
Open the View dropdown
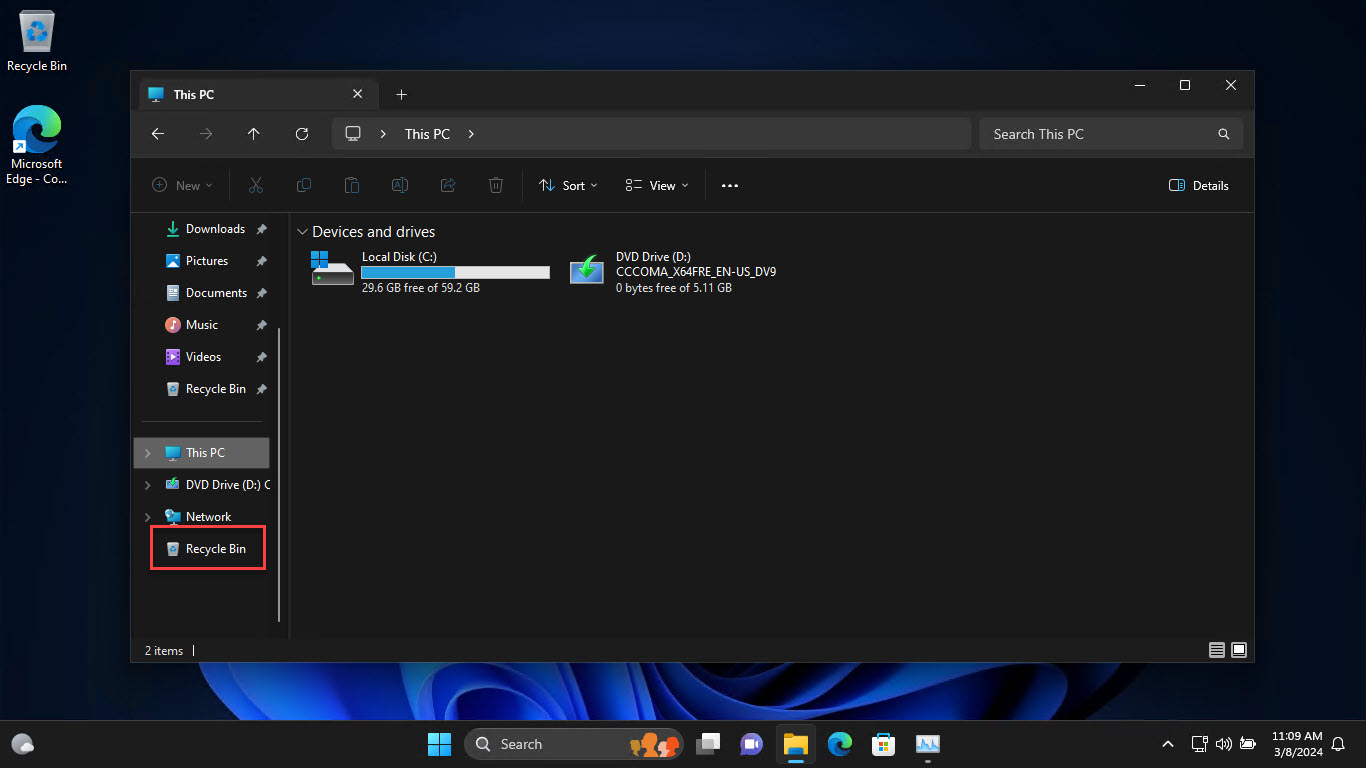pos(655,185)
